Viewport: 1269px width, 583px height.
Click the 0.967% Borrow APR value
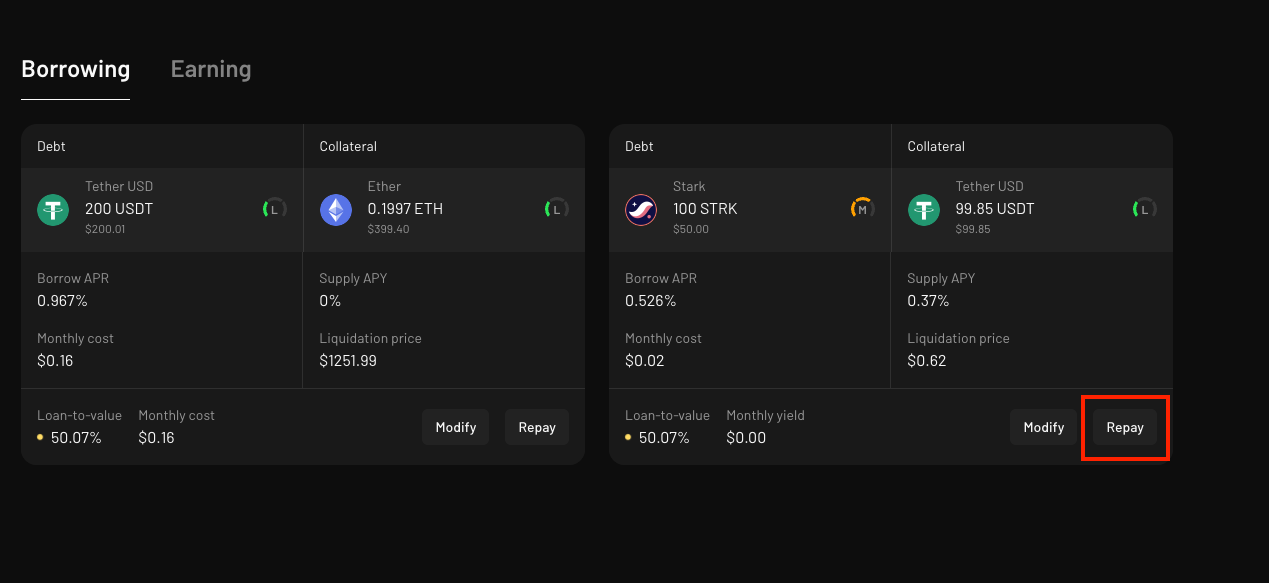tap(60, 301)
